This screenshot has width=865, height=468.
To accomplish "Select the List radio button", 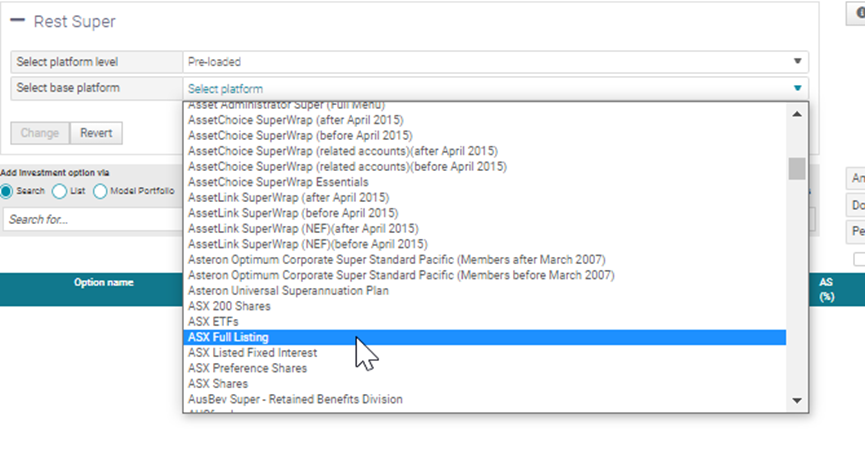I will pyautogui.click(x=59, y=191).
